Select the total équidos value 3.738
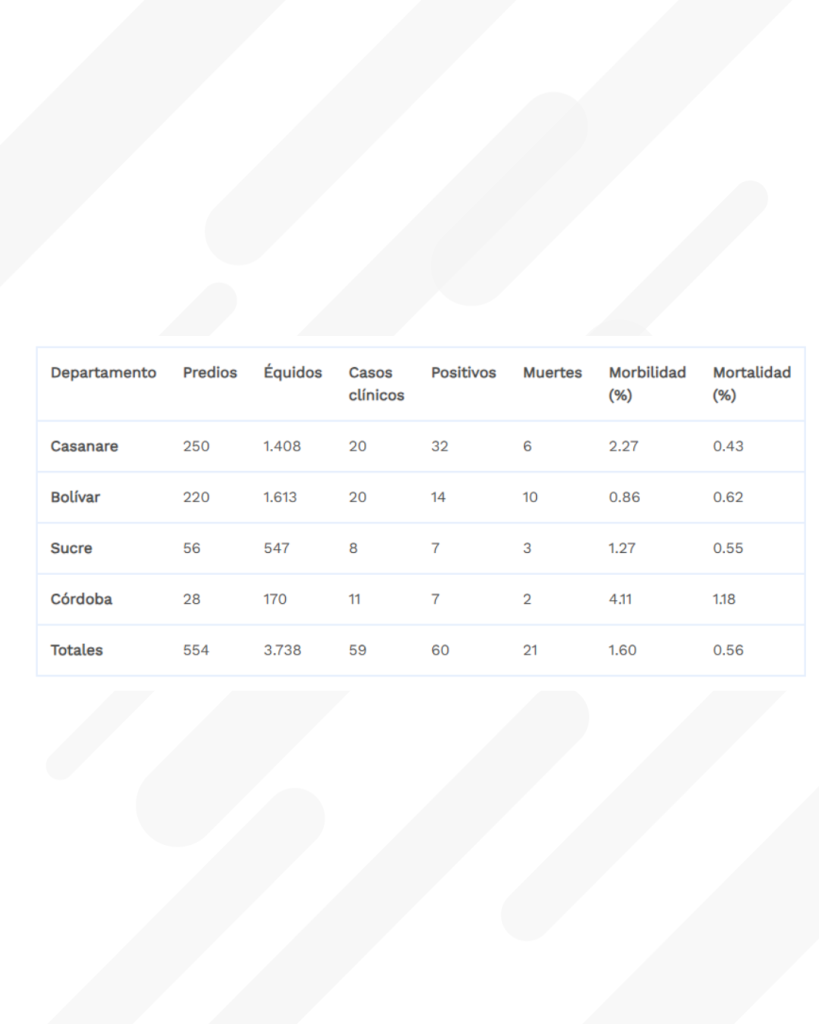The height and width of the screenshot is (1024, 819). [282, 651]
